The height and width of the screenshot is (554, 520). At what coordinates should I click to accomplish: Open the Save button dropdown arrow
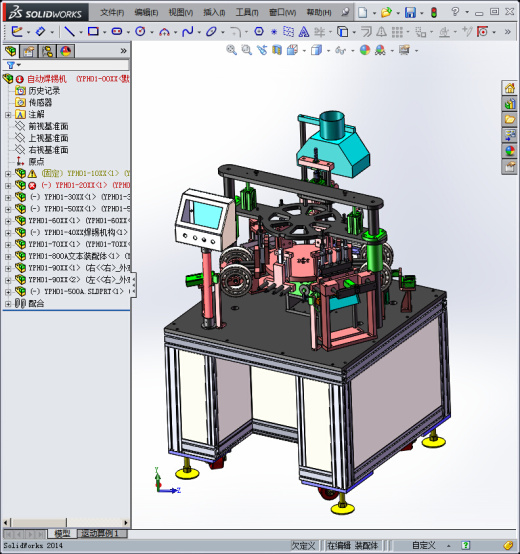422,13
